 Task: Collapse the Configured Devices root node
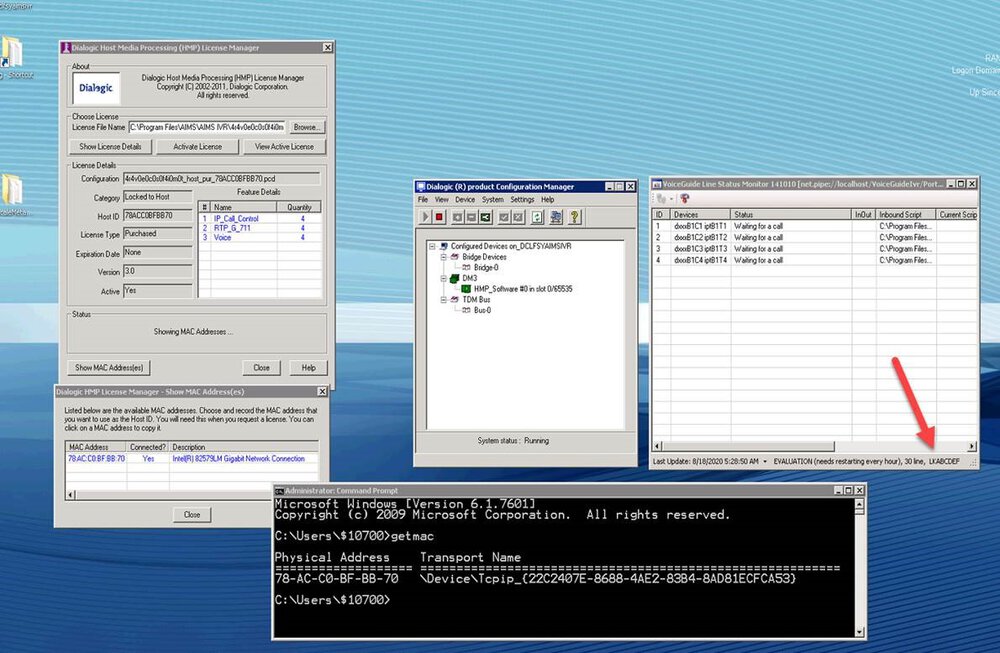pos(431,246)
